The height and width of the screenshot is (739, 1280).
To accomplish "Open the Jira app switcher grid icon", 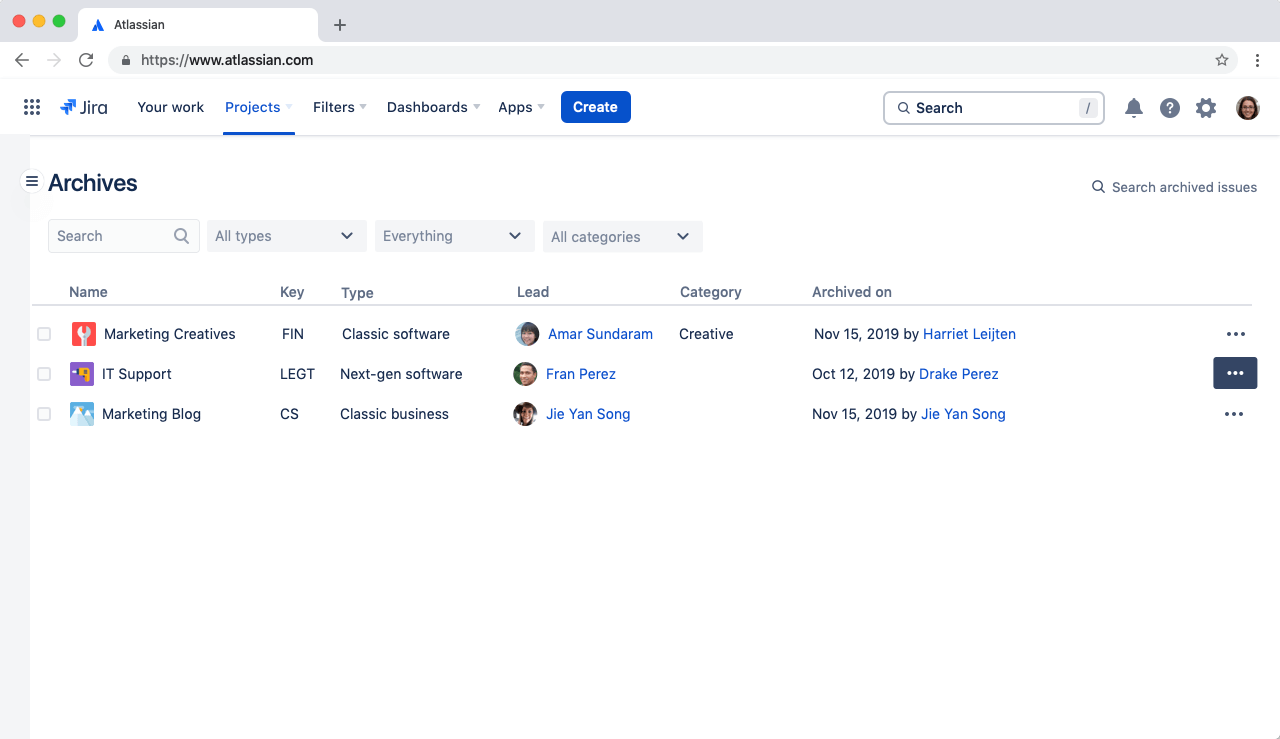I will [31, 107].
